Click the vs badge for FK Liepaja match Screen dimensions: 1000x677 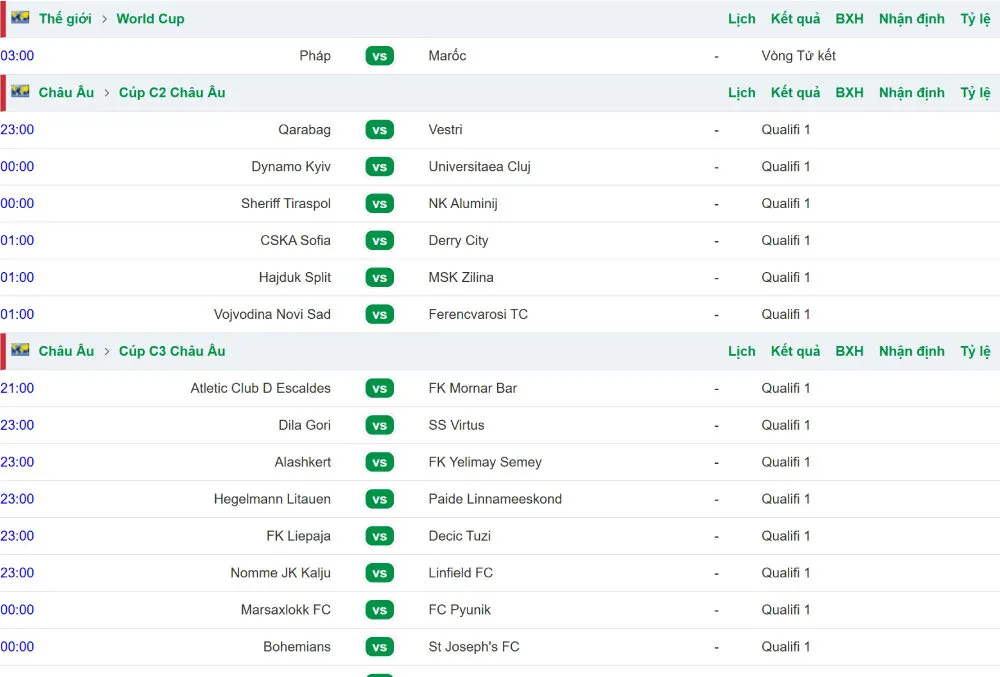pos(379,537)
